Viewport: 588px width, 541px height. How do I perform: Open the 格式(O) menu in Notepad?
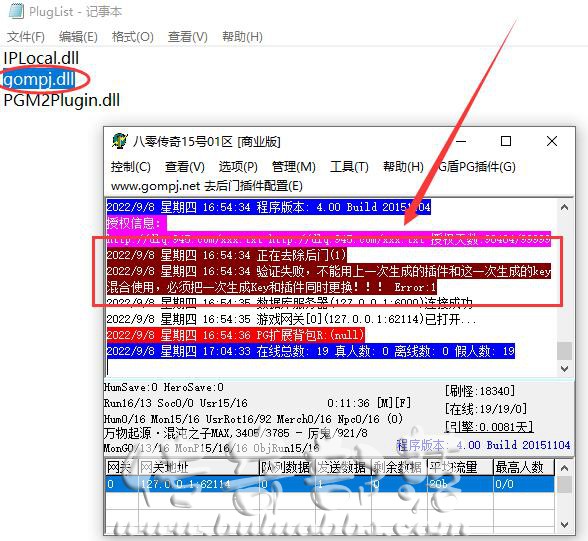(x=132, y=37)
